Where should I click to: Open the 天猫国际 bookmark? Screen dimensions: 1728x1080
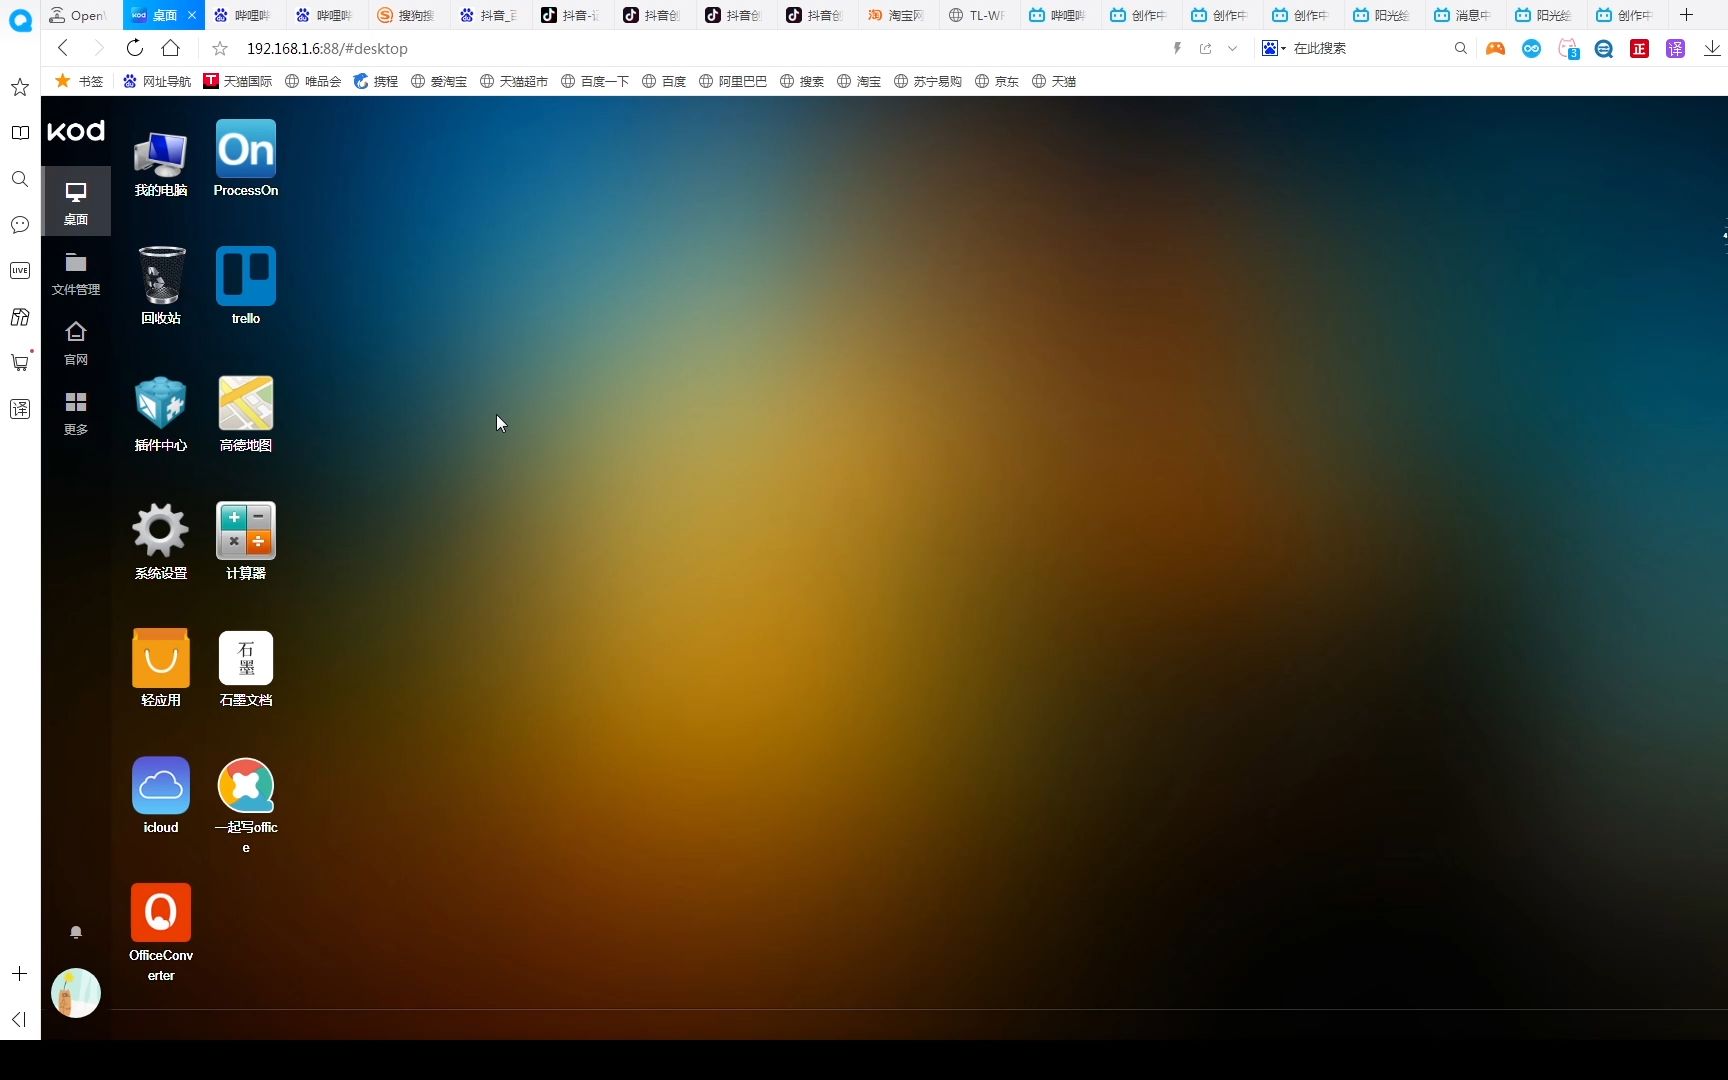point(238,81)
